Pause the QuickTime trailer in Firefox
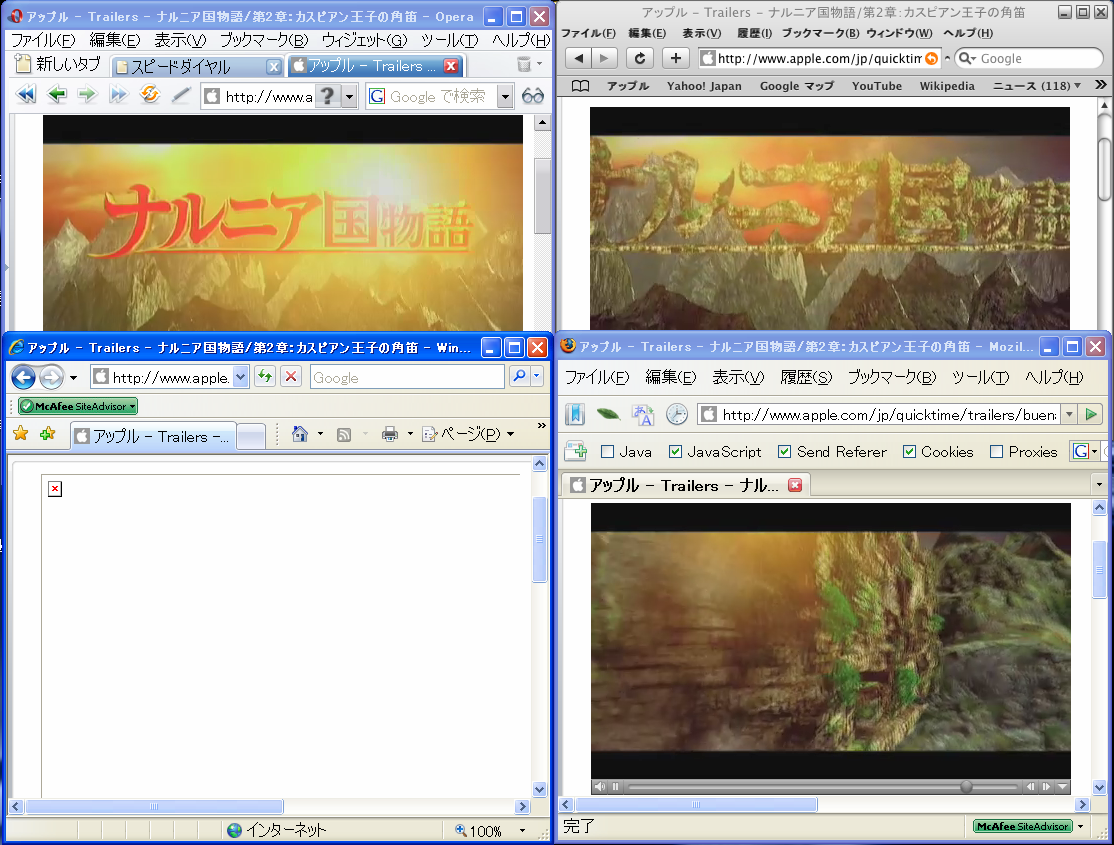This screenshot has height=845, width=1114. pyautogui.click(x=616, y=787)
